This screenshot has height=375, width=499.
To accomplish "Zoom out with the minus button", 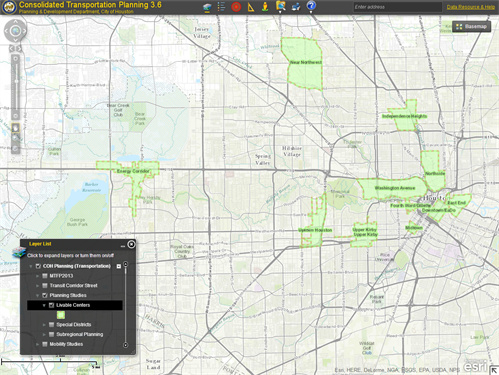I will 16,116.
